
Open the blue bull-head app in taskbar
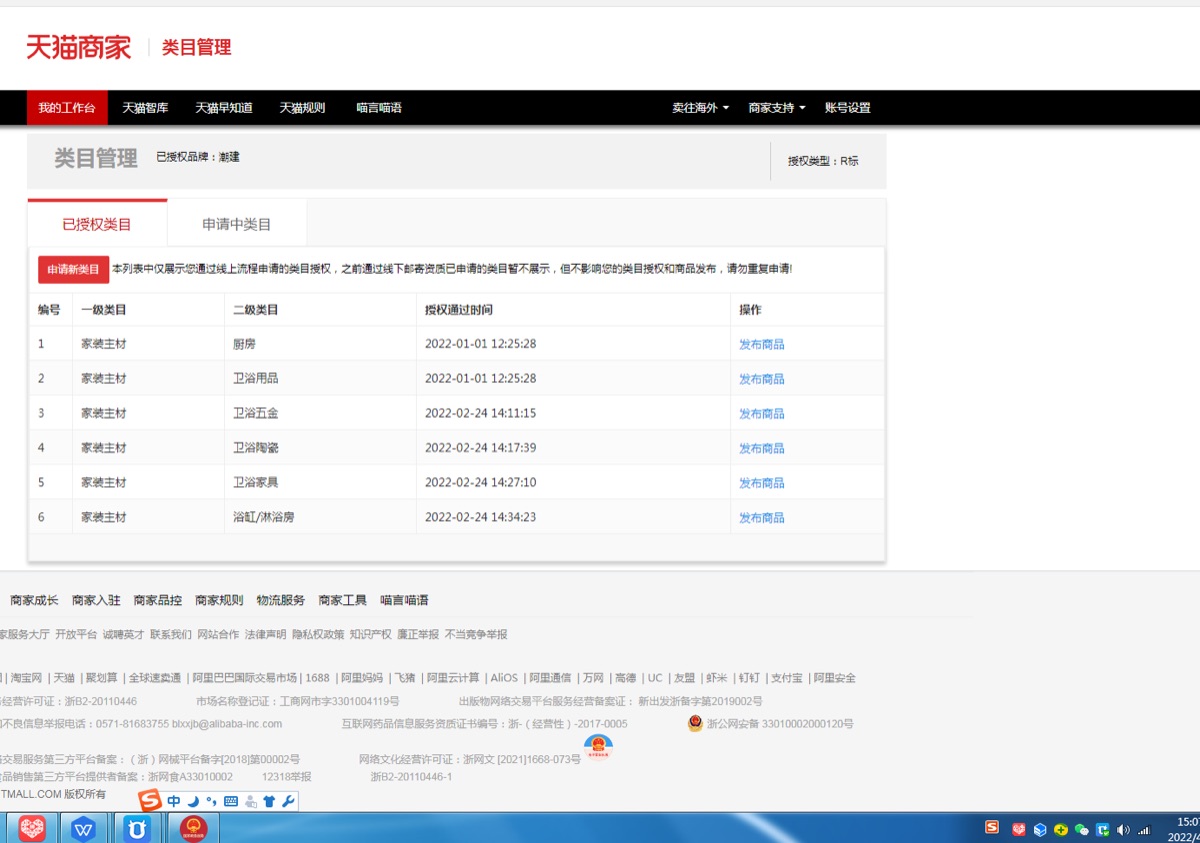(137, 828)
